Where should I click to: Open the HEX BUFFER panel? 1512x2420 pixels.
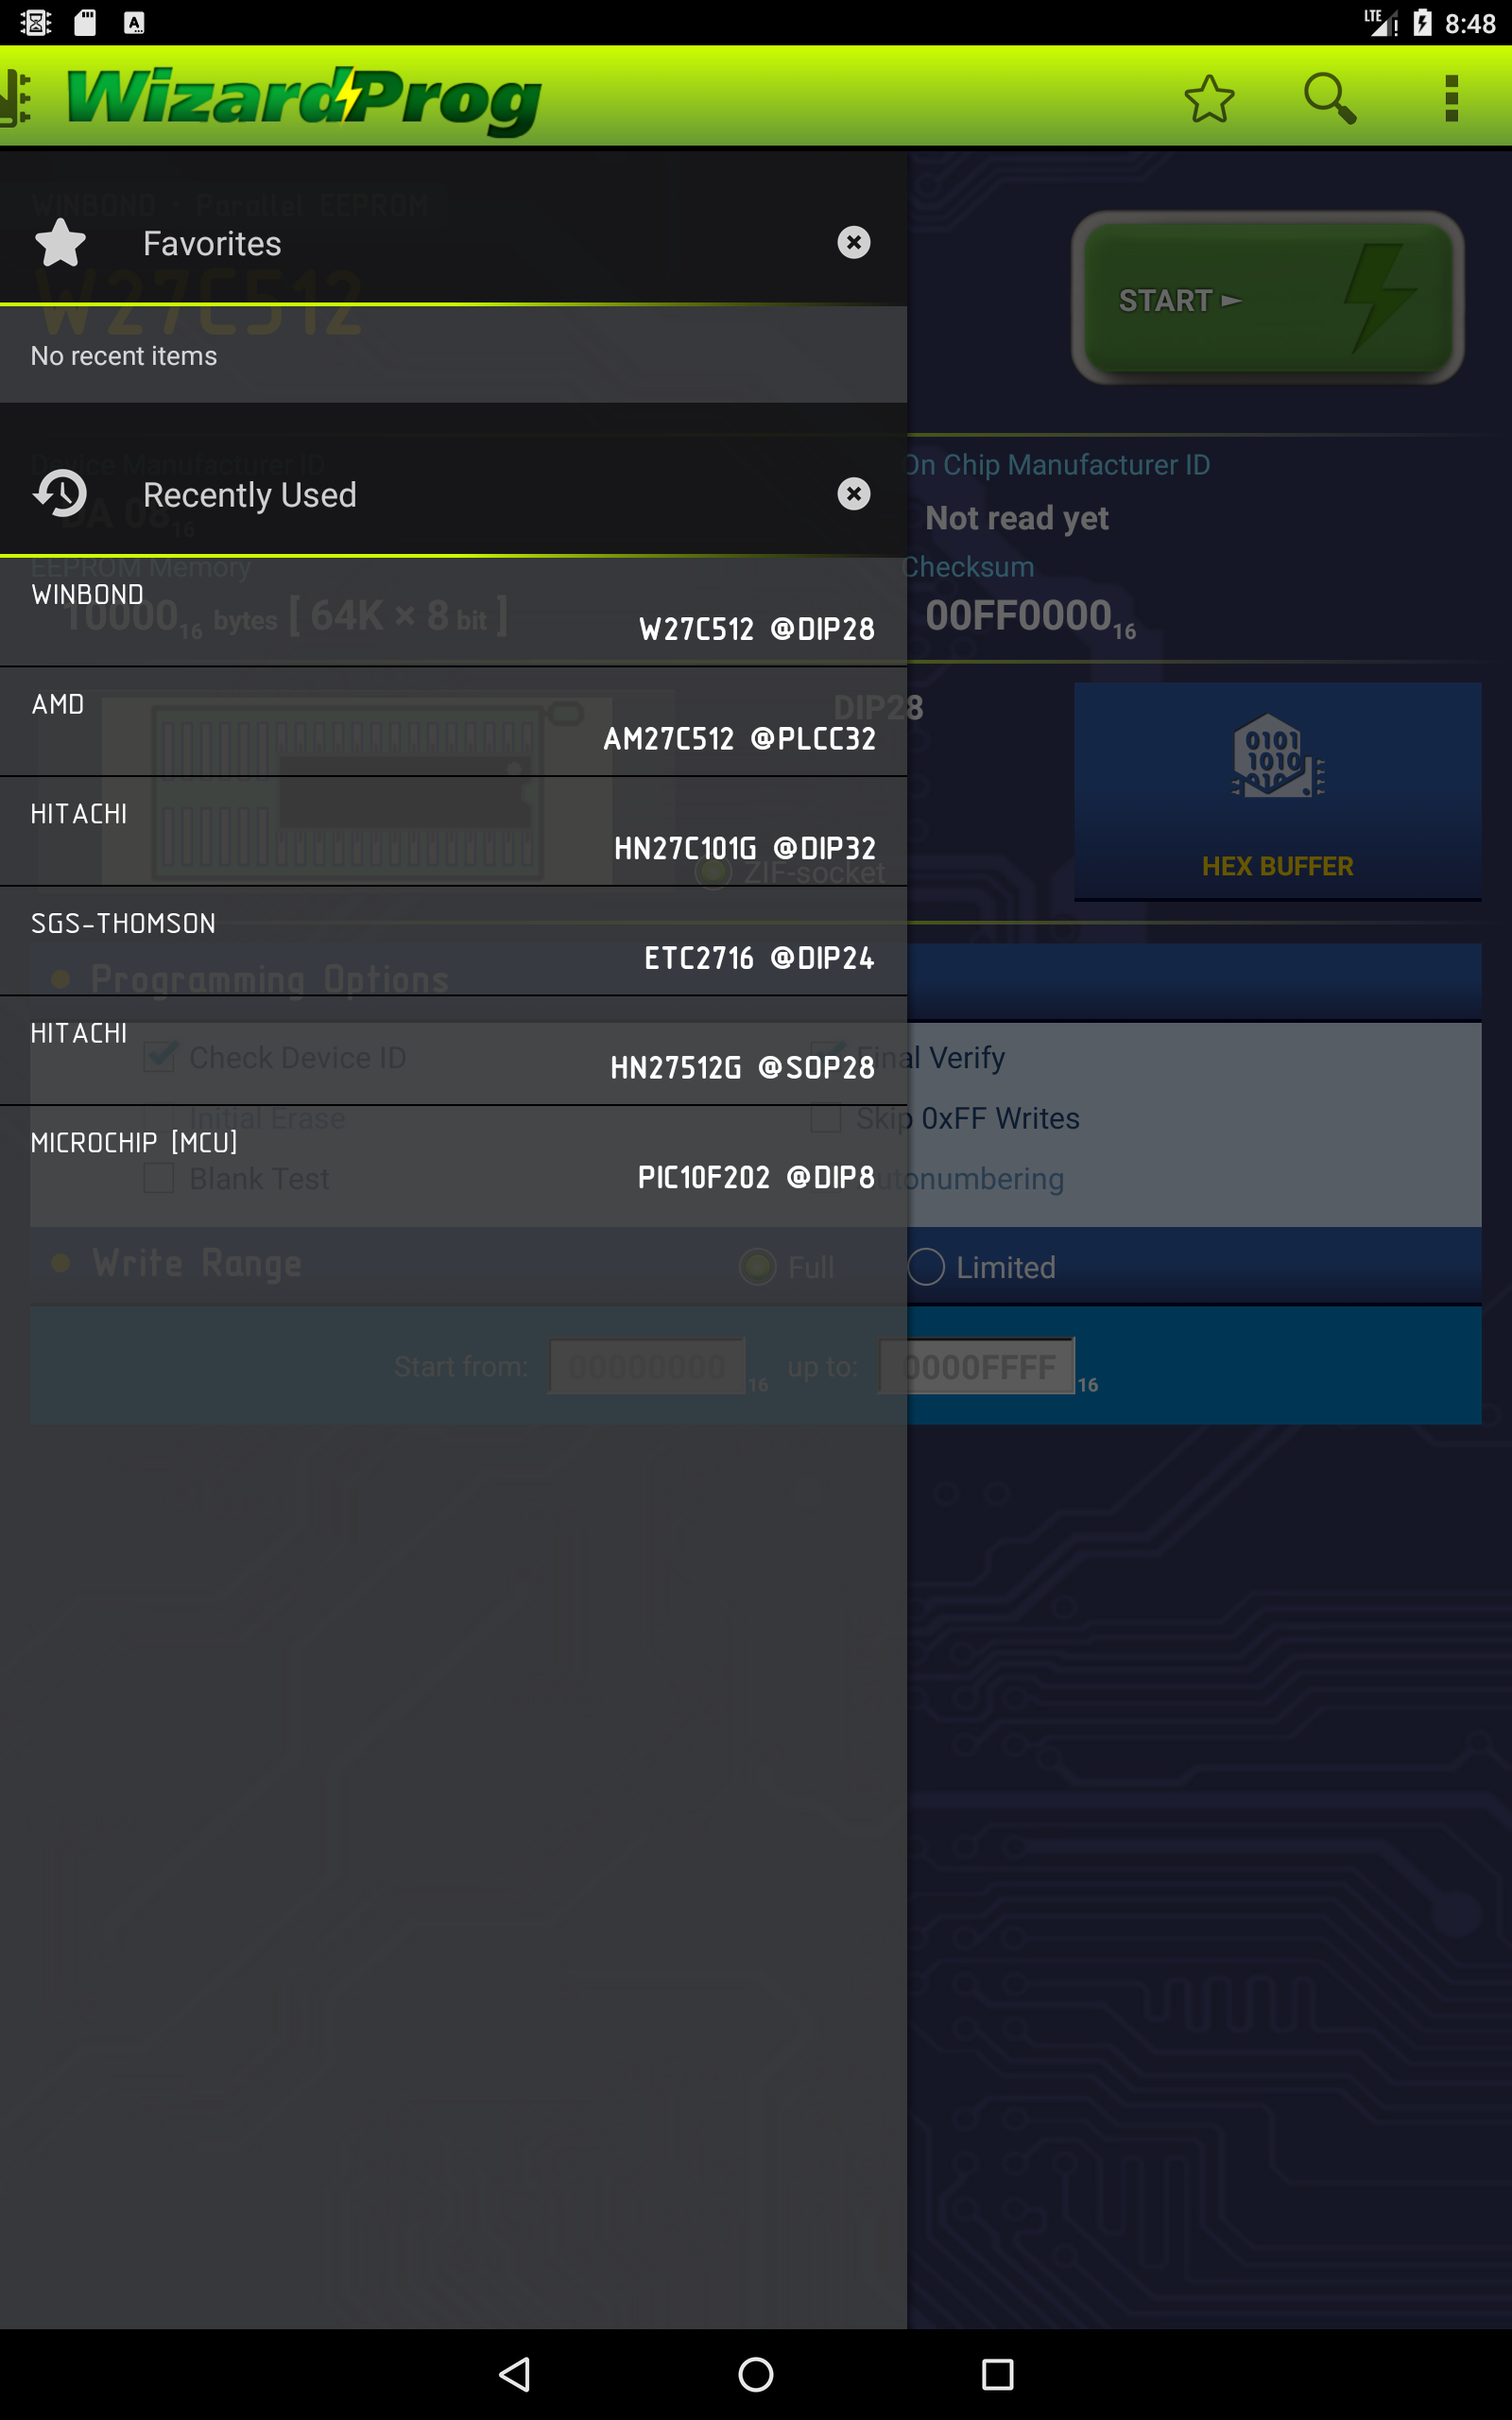point(1277,792)
